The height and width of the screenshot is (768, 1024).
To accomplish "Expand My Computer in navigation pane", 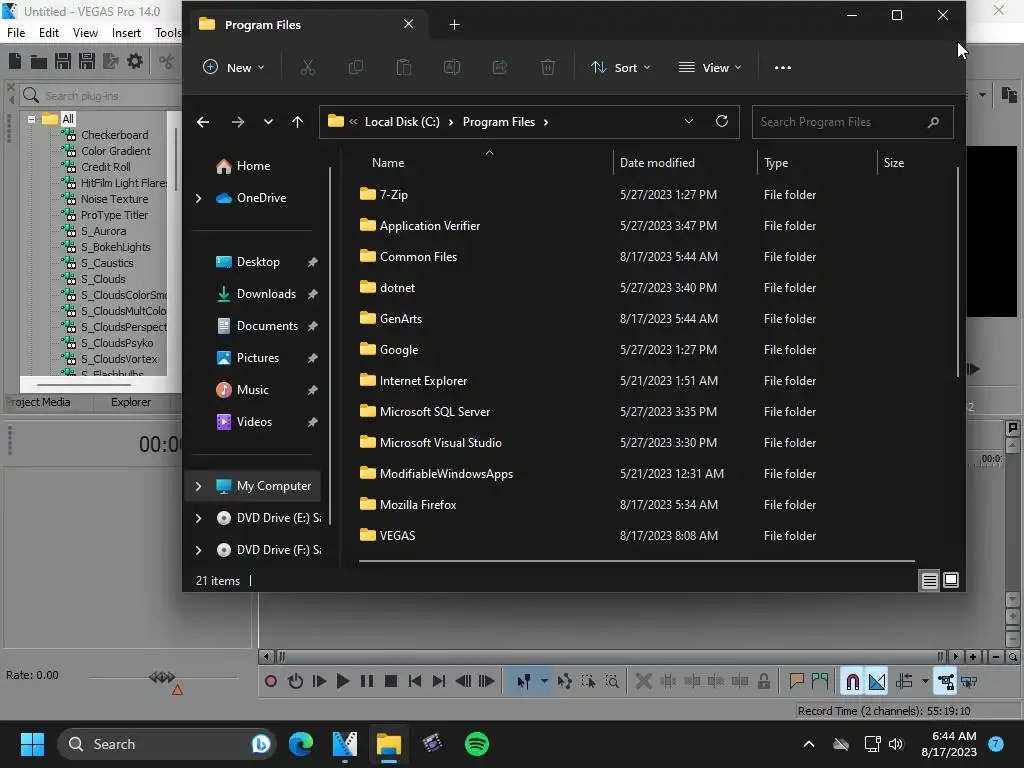I will pos(199,486).
